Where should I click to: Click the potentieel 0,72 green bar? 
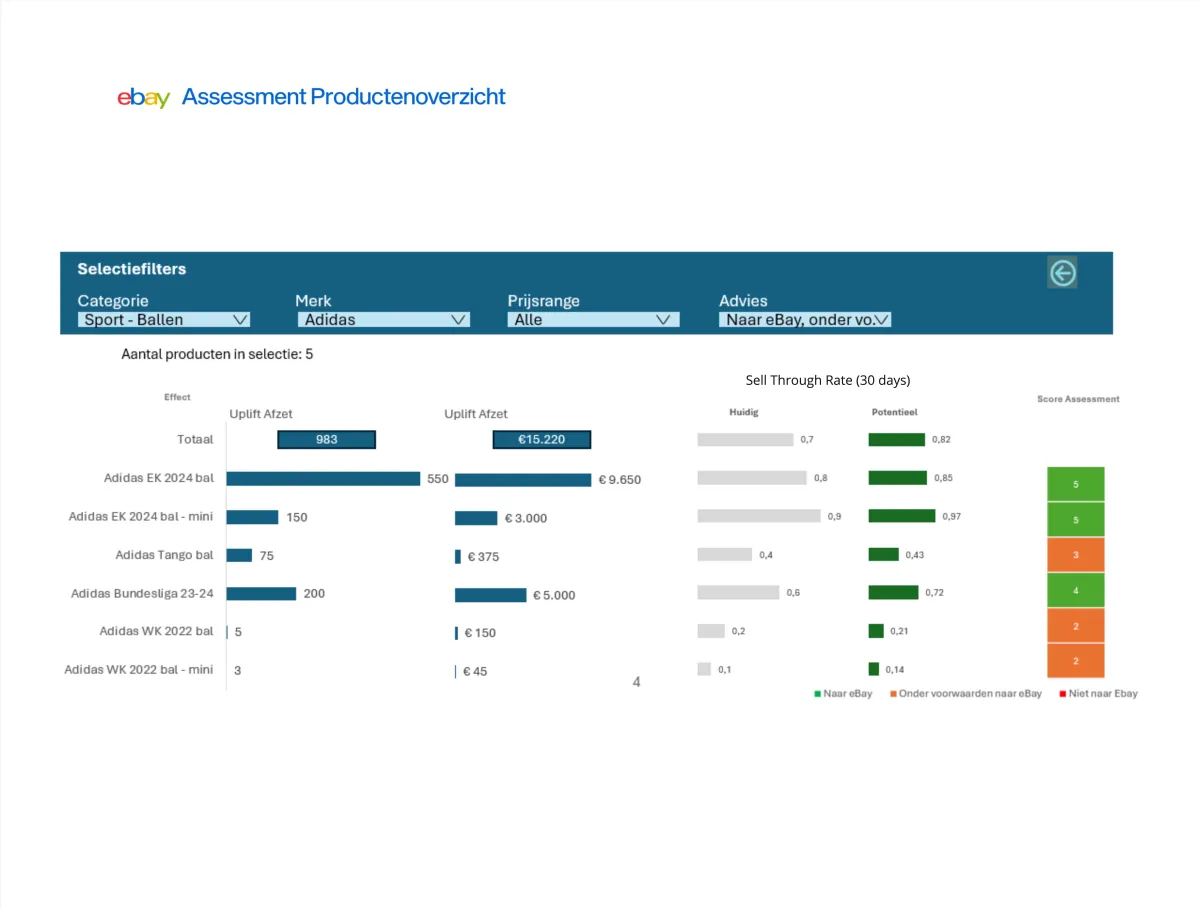(893, 593)
